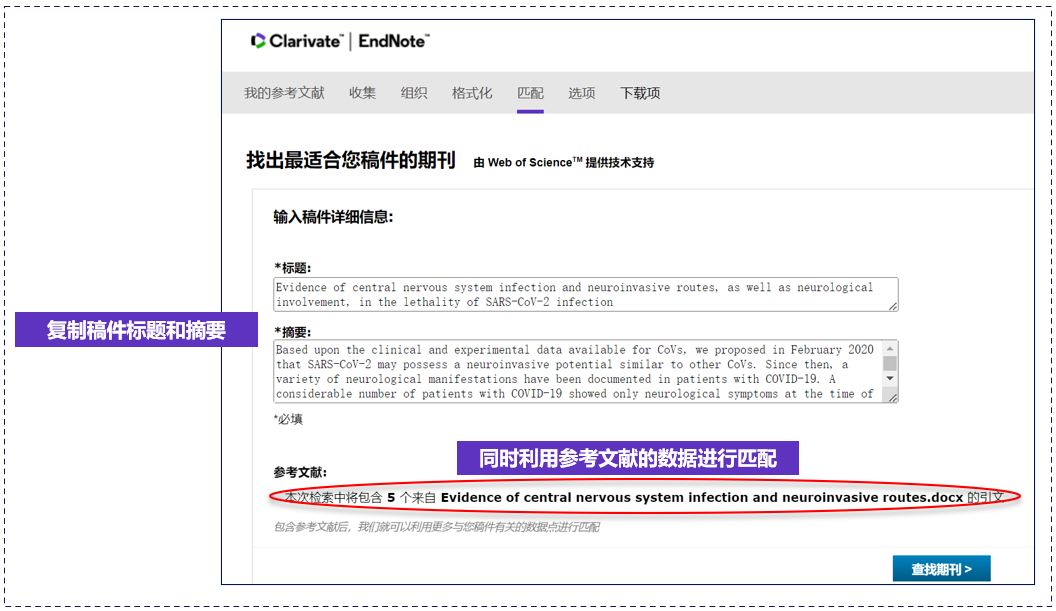Viewport: 1056px width, 611px height.
Task: Open the 选项 tab
Action: click(x=582, y=93)
